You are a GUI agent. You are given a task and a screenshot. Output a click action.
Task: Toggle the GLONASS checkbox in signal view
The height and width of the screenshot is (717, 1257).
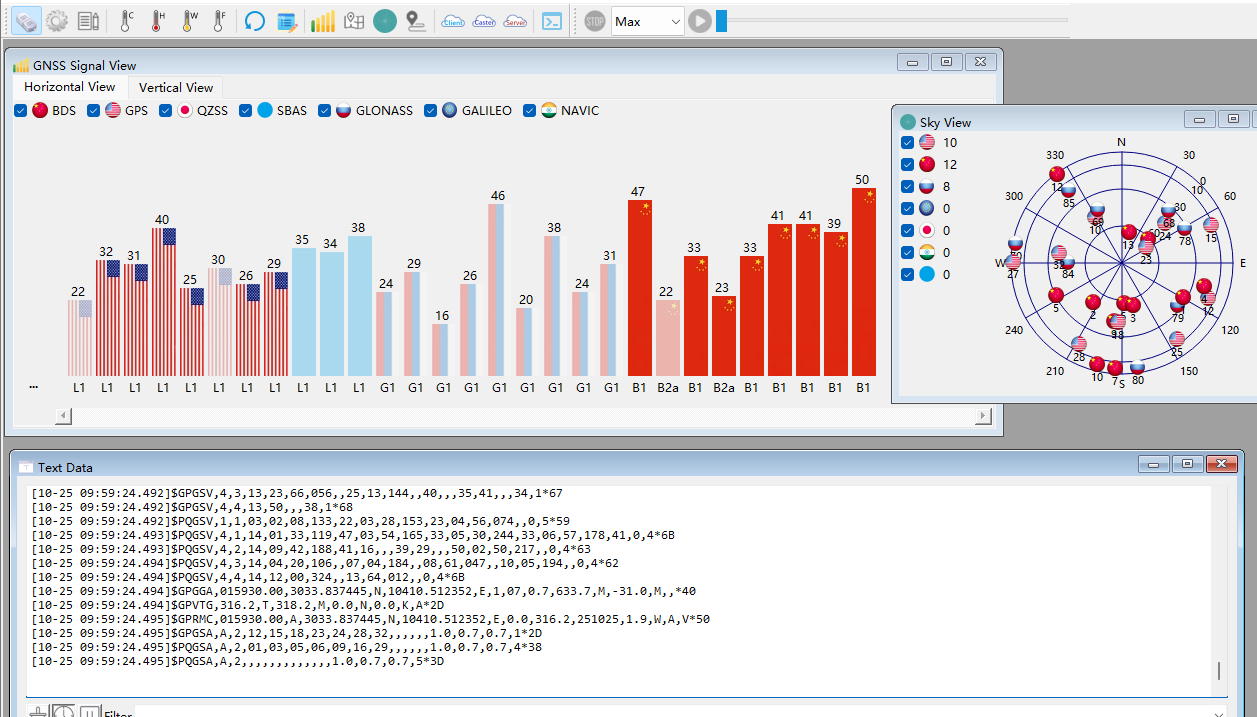point(325,111)
